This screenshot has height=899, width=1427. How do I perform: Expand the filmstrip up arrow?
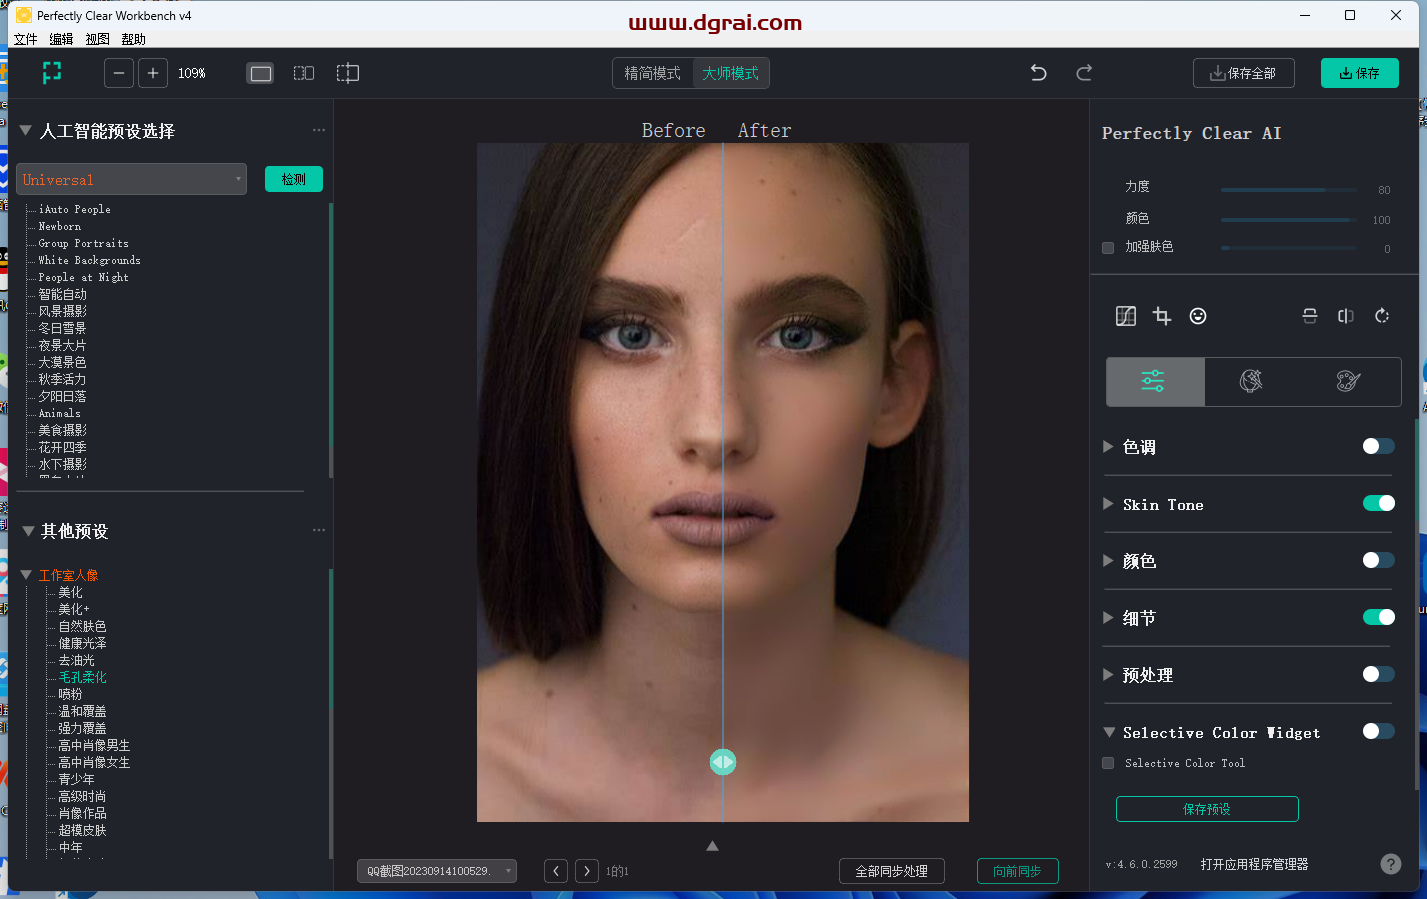point(712,846)
